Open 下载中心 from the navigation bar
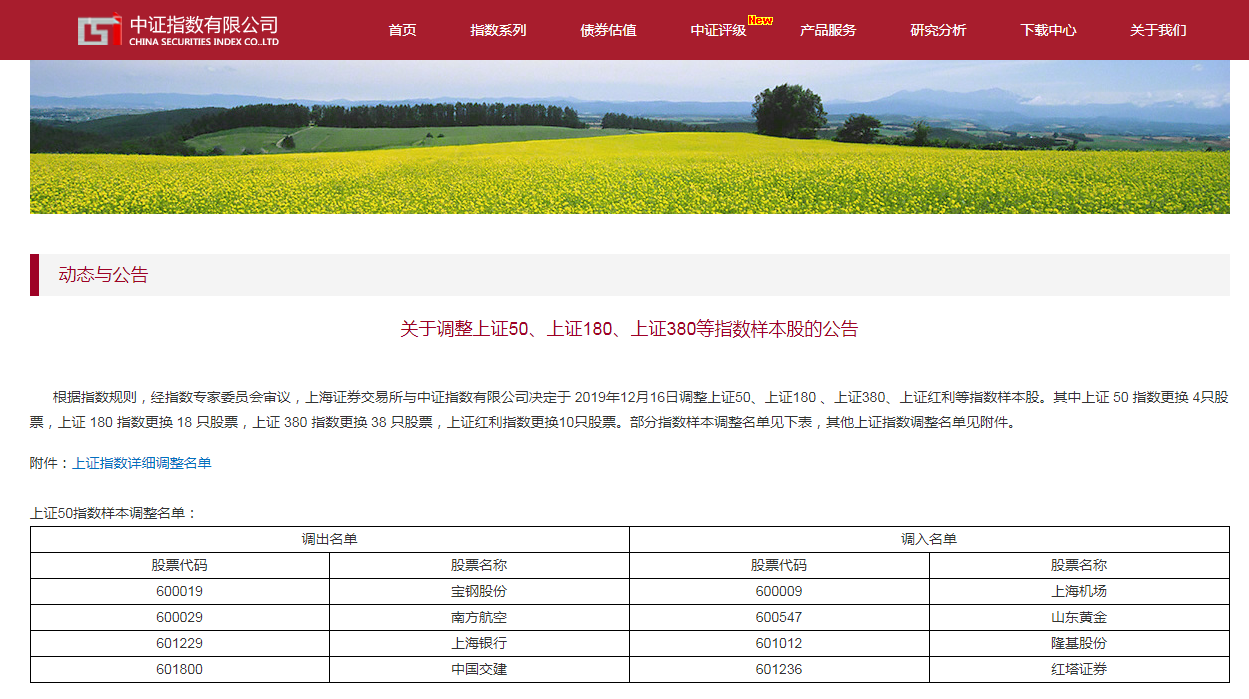Image resolution: width=1249 pixels, height=699 pixels. click(x=1048, y=30)
